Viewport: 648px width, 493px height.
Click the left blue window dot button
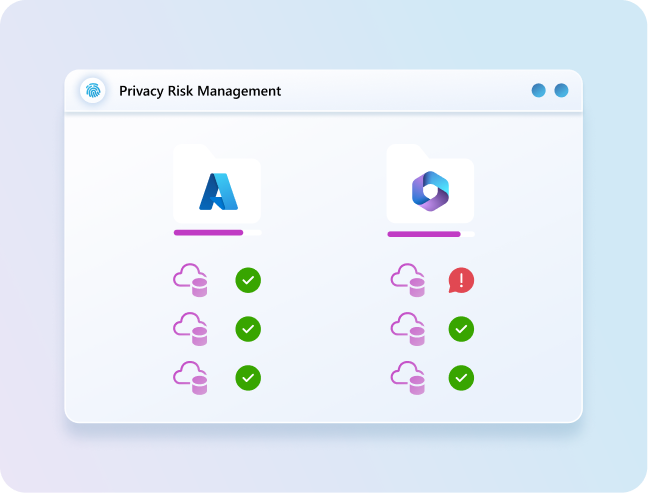538,90
